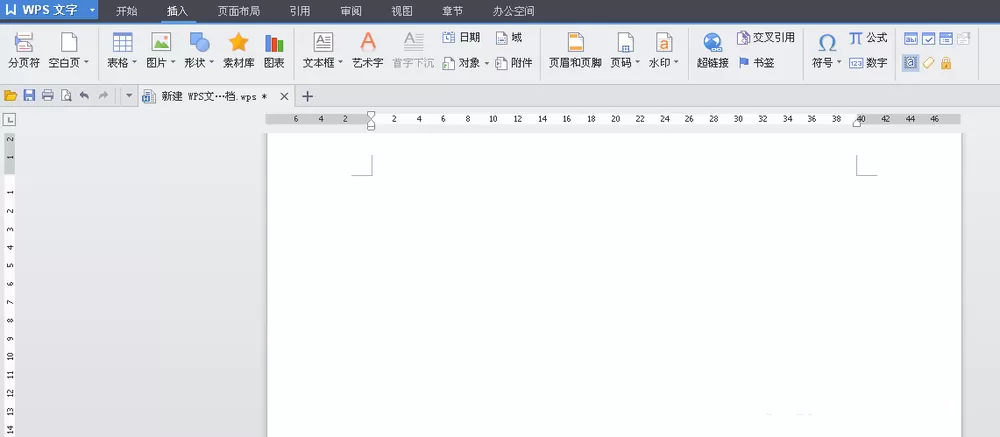Click the 艺术字 word art icon

pyautogui.click(x=368, y=42)
